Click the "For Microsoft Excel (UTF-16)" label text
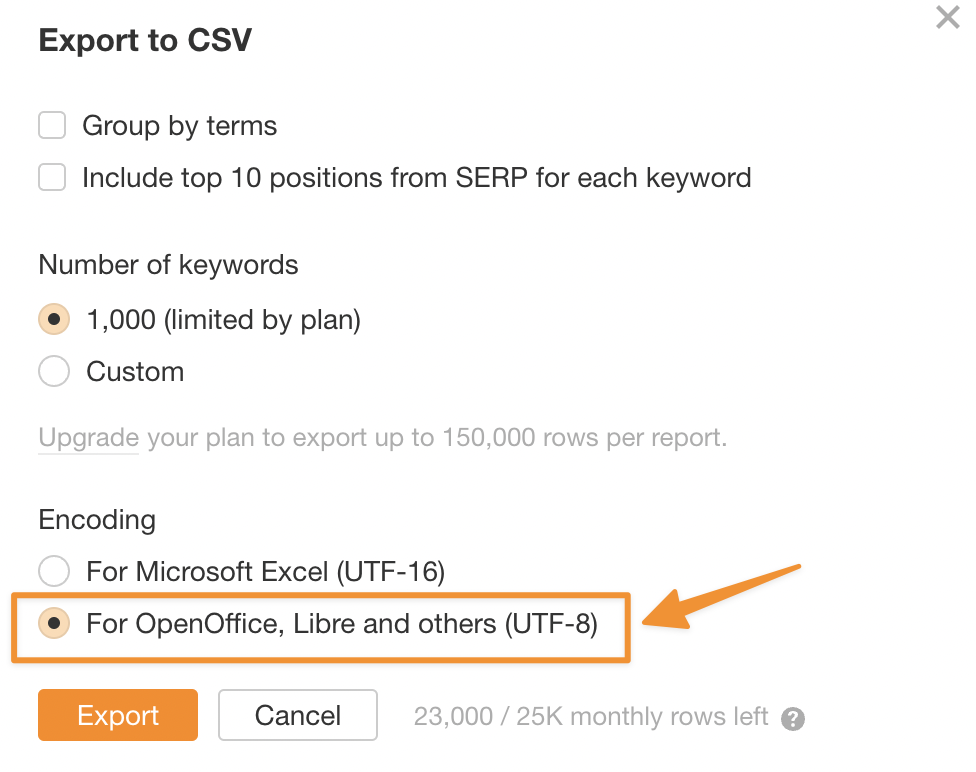This screenshot has height=772, width=976. click(266, 572)
